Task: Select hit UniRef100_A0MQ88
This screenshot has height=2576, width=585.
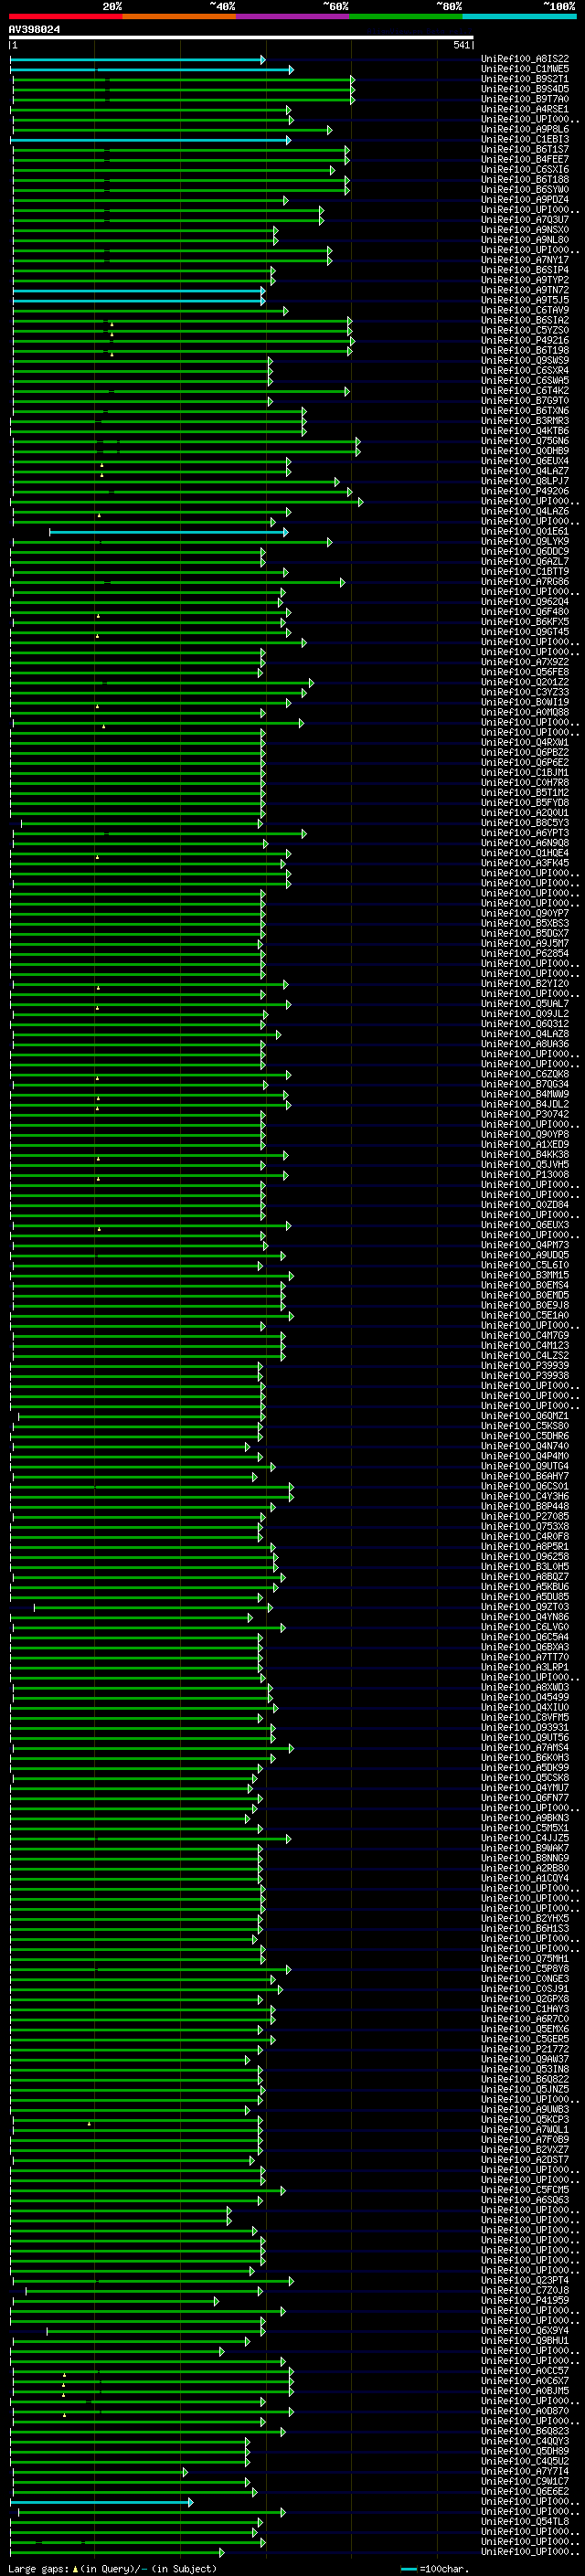Action: point(525,712)
